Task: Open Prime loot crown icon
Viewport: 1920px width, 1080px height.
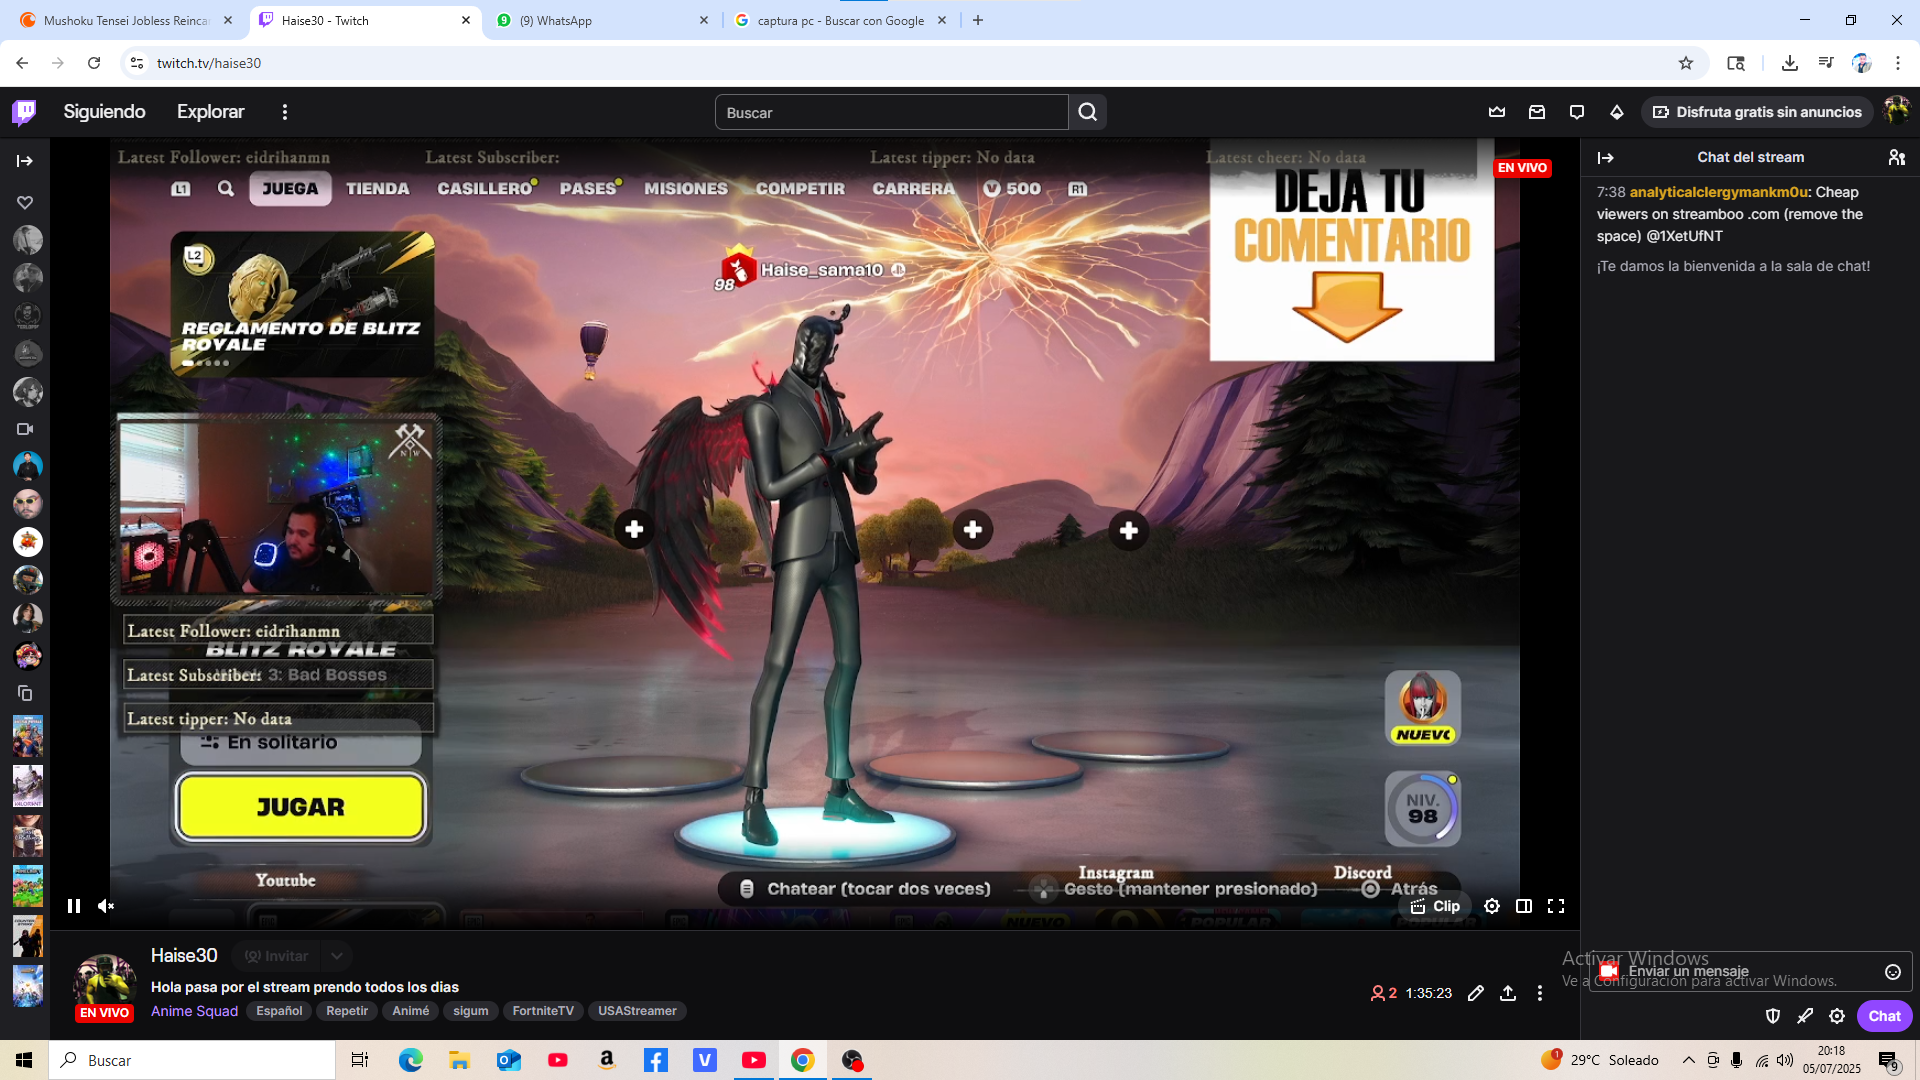Action: (x=1497, y=112)
